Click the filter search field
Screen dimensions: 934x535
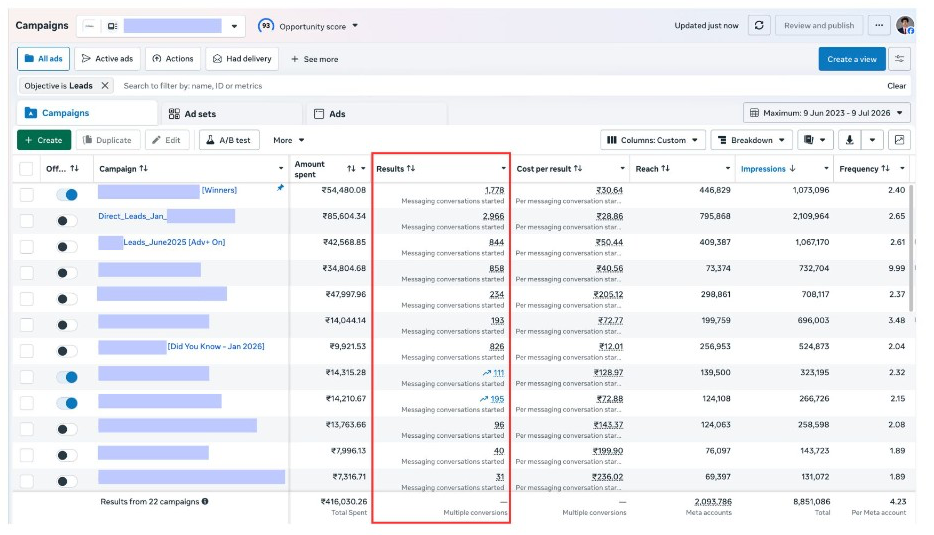(500, 86)
